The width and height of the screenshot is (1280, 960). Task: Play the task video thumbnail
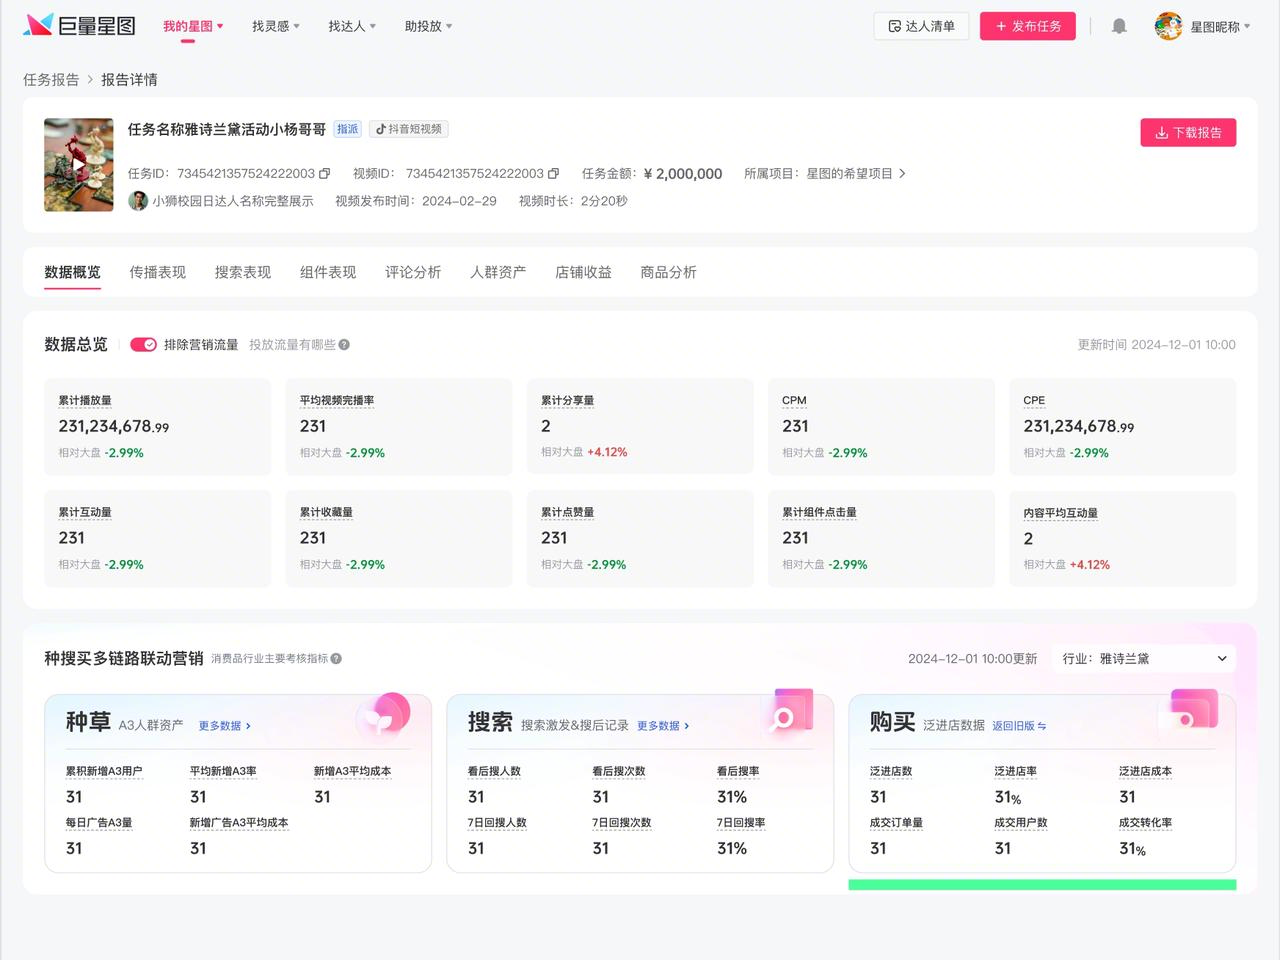(79, 165)
